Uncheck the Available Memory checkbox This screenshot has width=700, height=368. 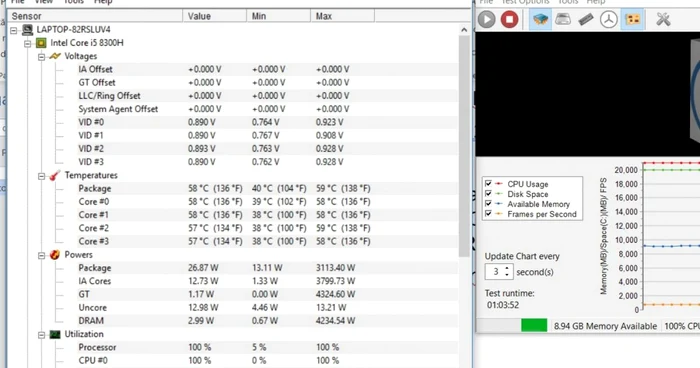tap(488, 204)
